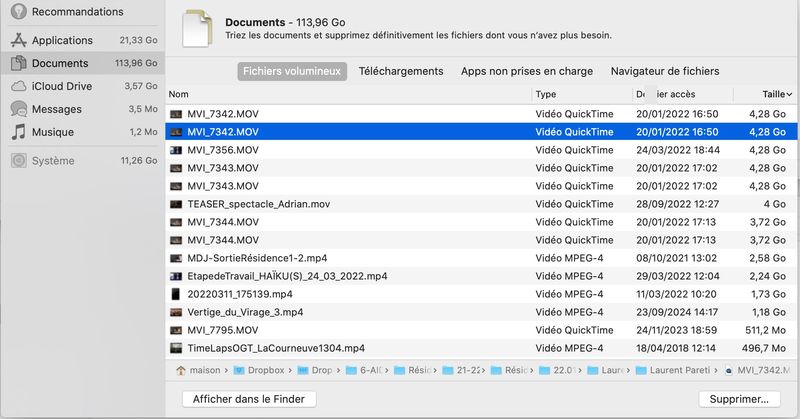This screenshot has width=800, height=419.
Task: Select the Messages bubble icon
Action: [19, 109]
